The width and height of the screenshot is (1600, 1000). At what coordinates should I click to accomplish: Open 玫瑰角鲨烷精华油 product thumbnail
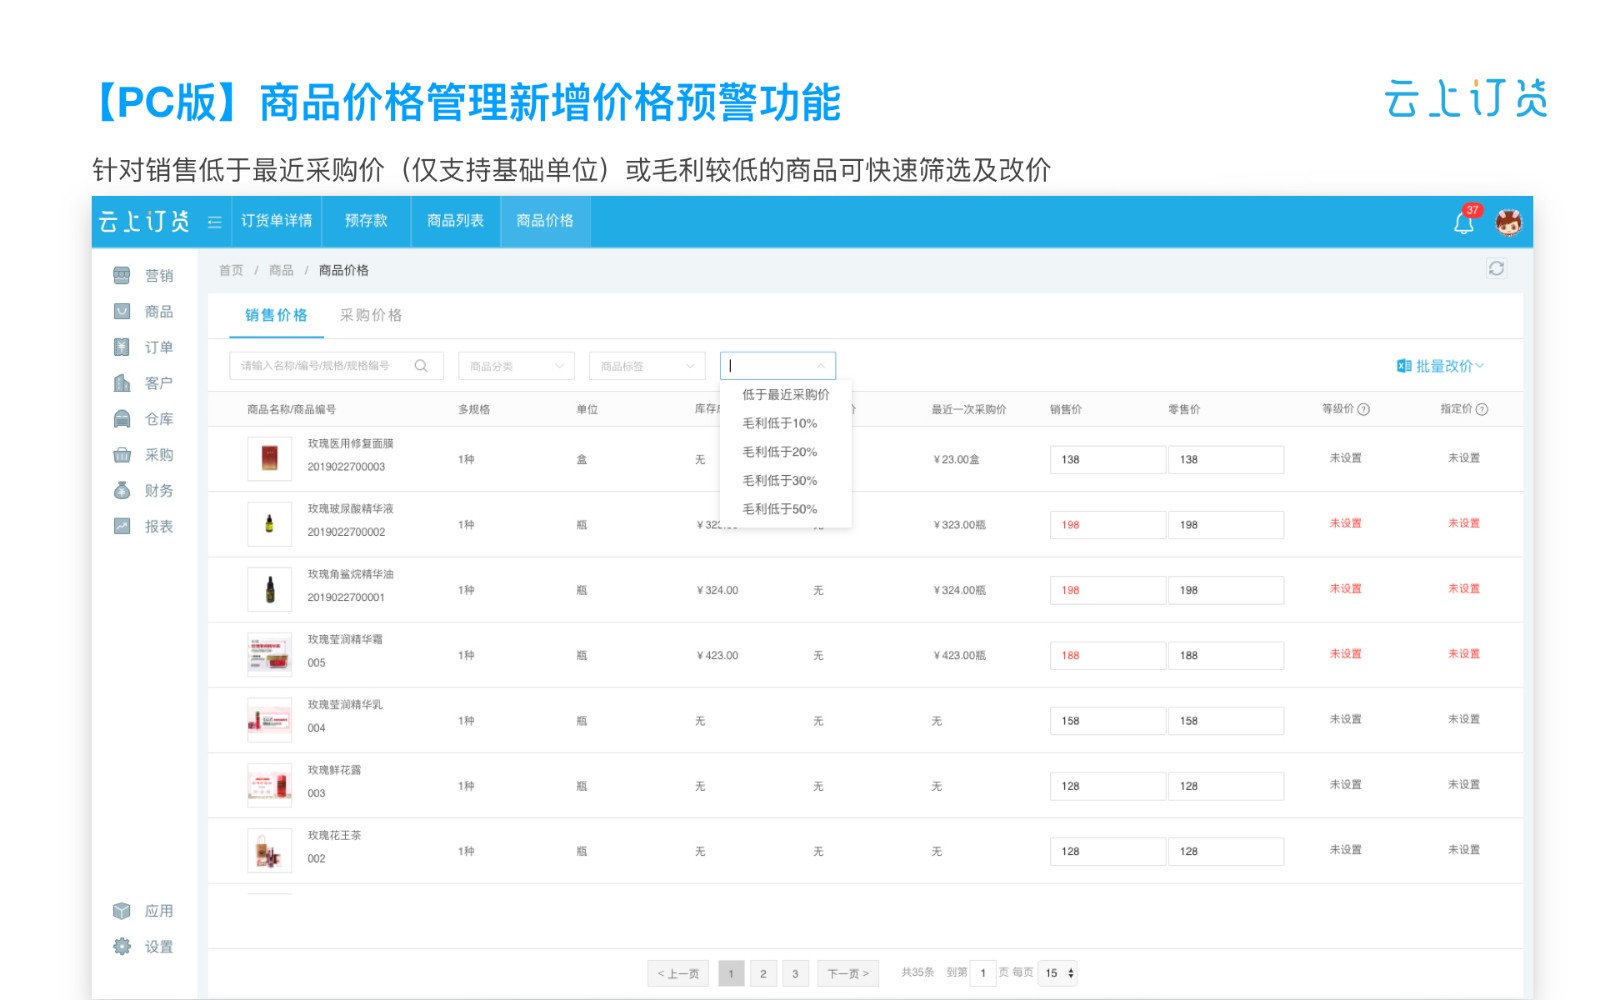(x=270, y=590)
